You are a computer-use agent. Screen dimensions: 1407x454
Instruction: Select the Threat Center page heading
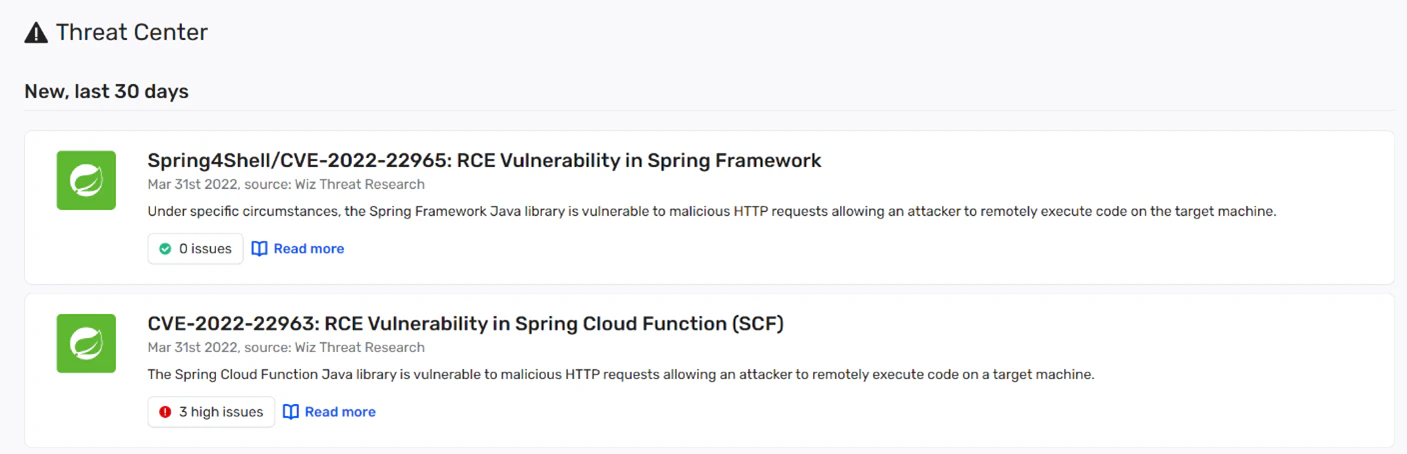click(131, 32)
